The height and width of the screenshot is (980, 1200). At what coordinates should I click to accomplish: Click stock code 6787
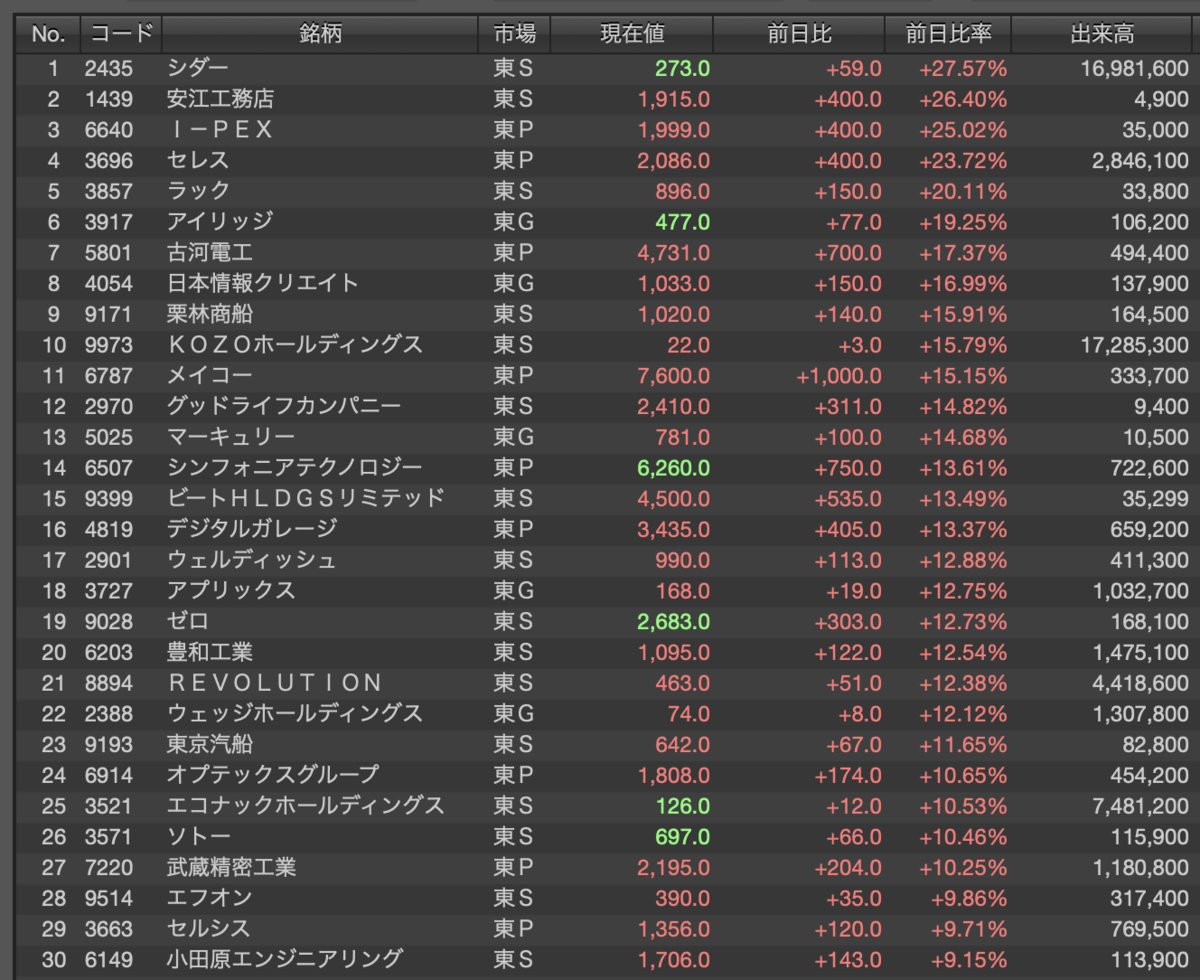[x=108, y=376]
